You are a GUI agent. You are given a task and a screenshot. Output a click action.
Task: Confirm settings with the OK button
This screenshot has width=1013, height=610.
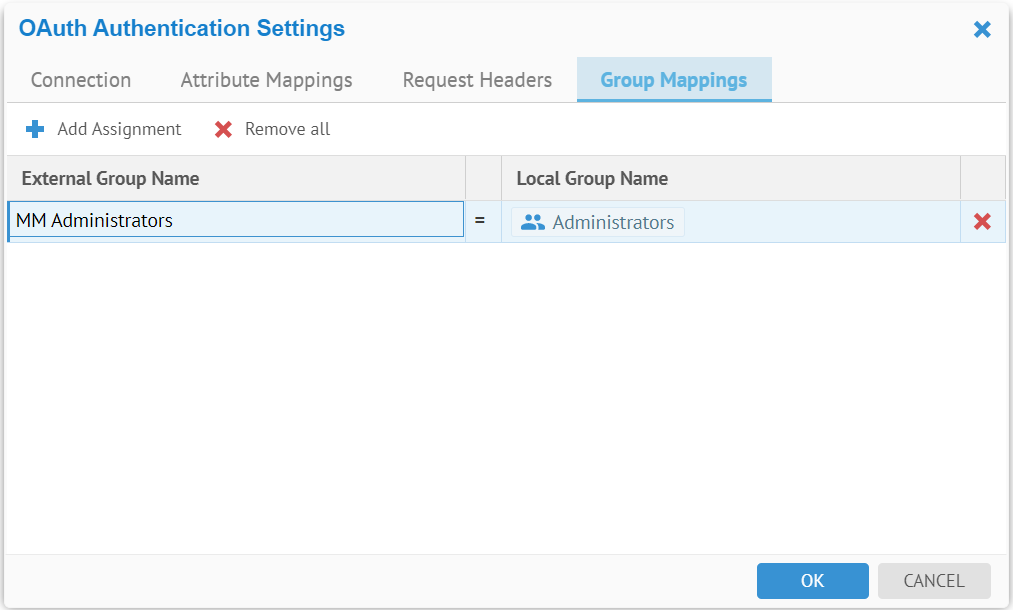tap(812, 580)
